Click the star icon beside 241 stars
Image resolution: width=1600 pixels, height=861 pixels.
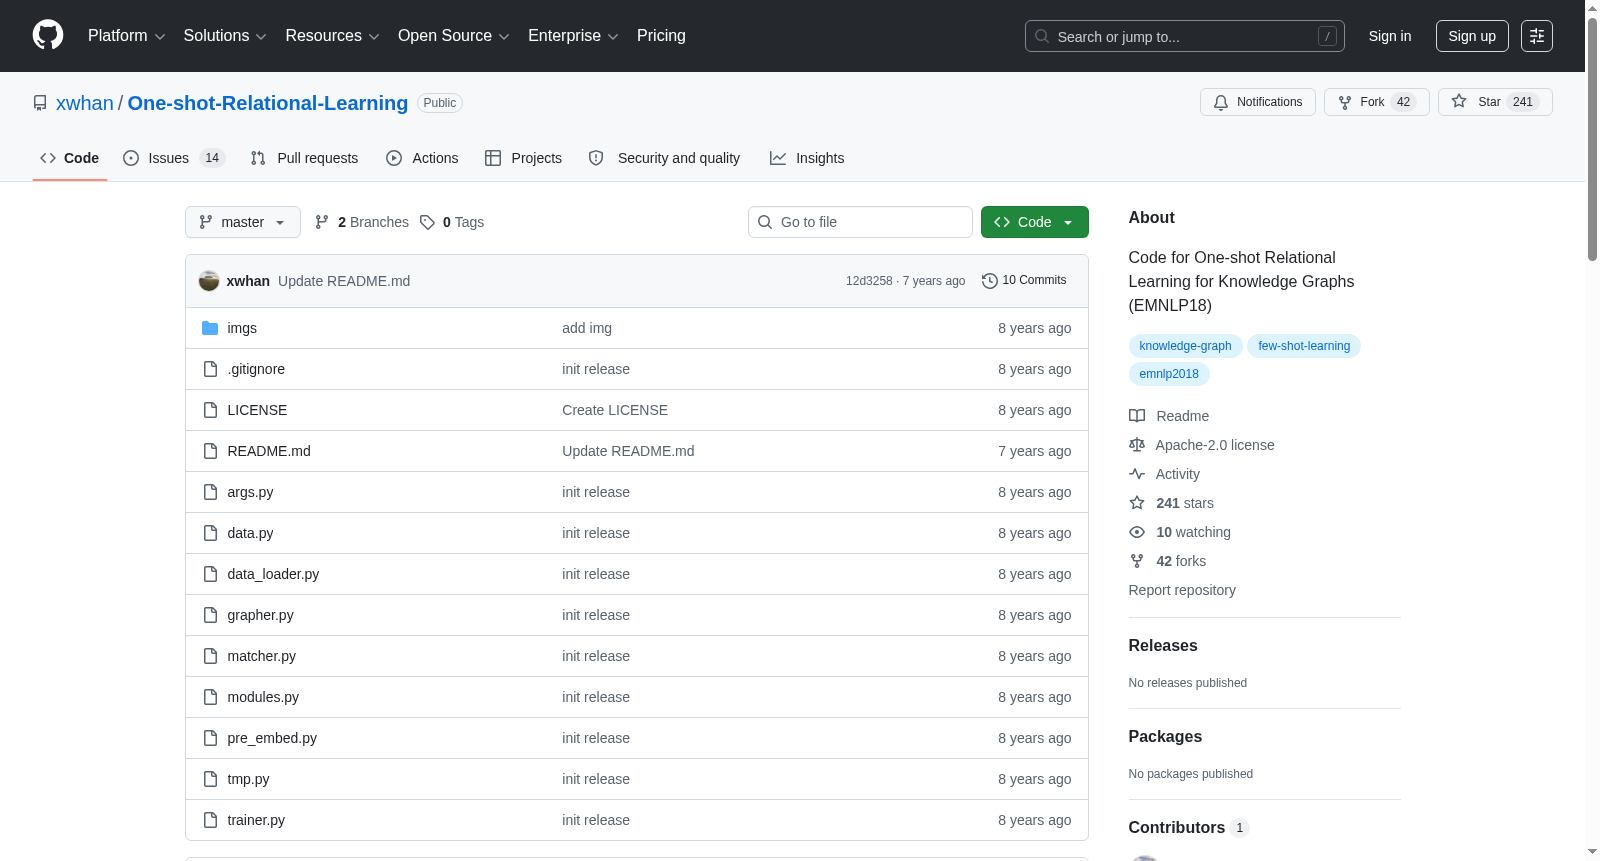[1137, 503]
